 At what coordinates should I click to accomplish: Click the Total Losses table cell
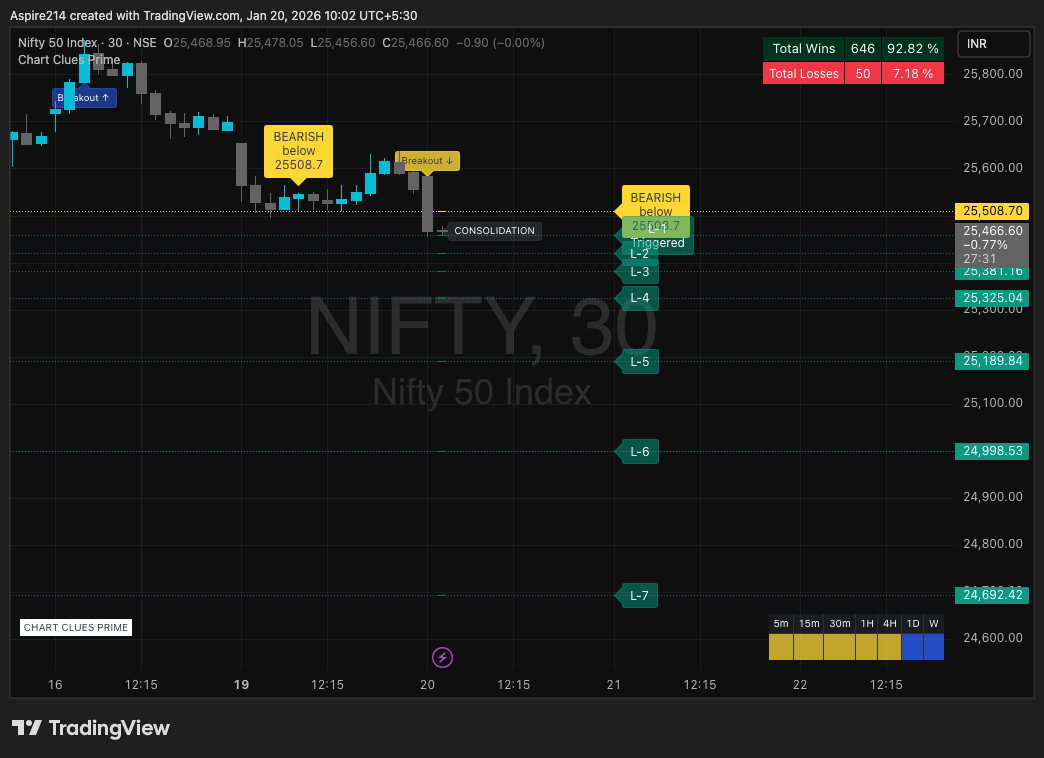click(x=804, y=73)
